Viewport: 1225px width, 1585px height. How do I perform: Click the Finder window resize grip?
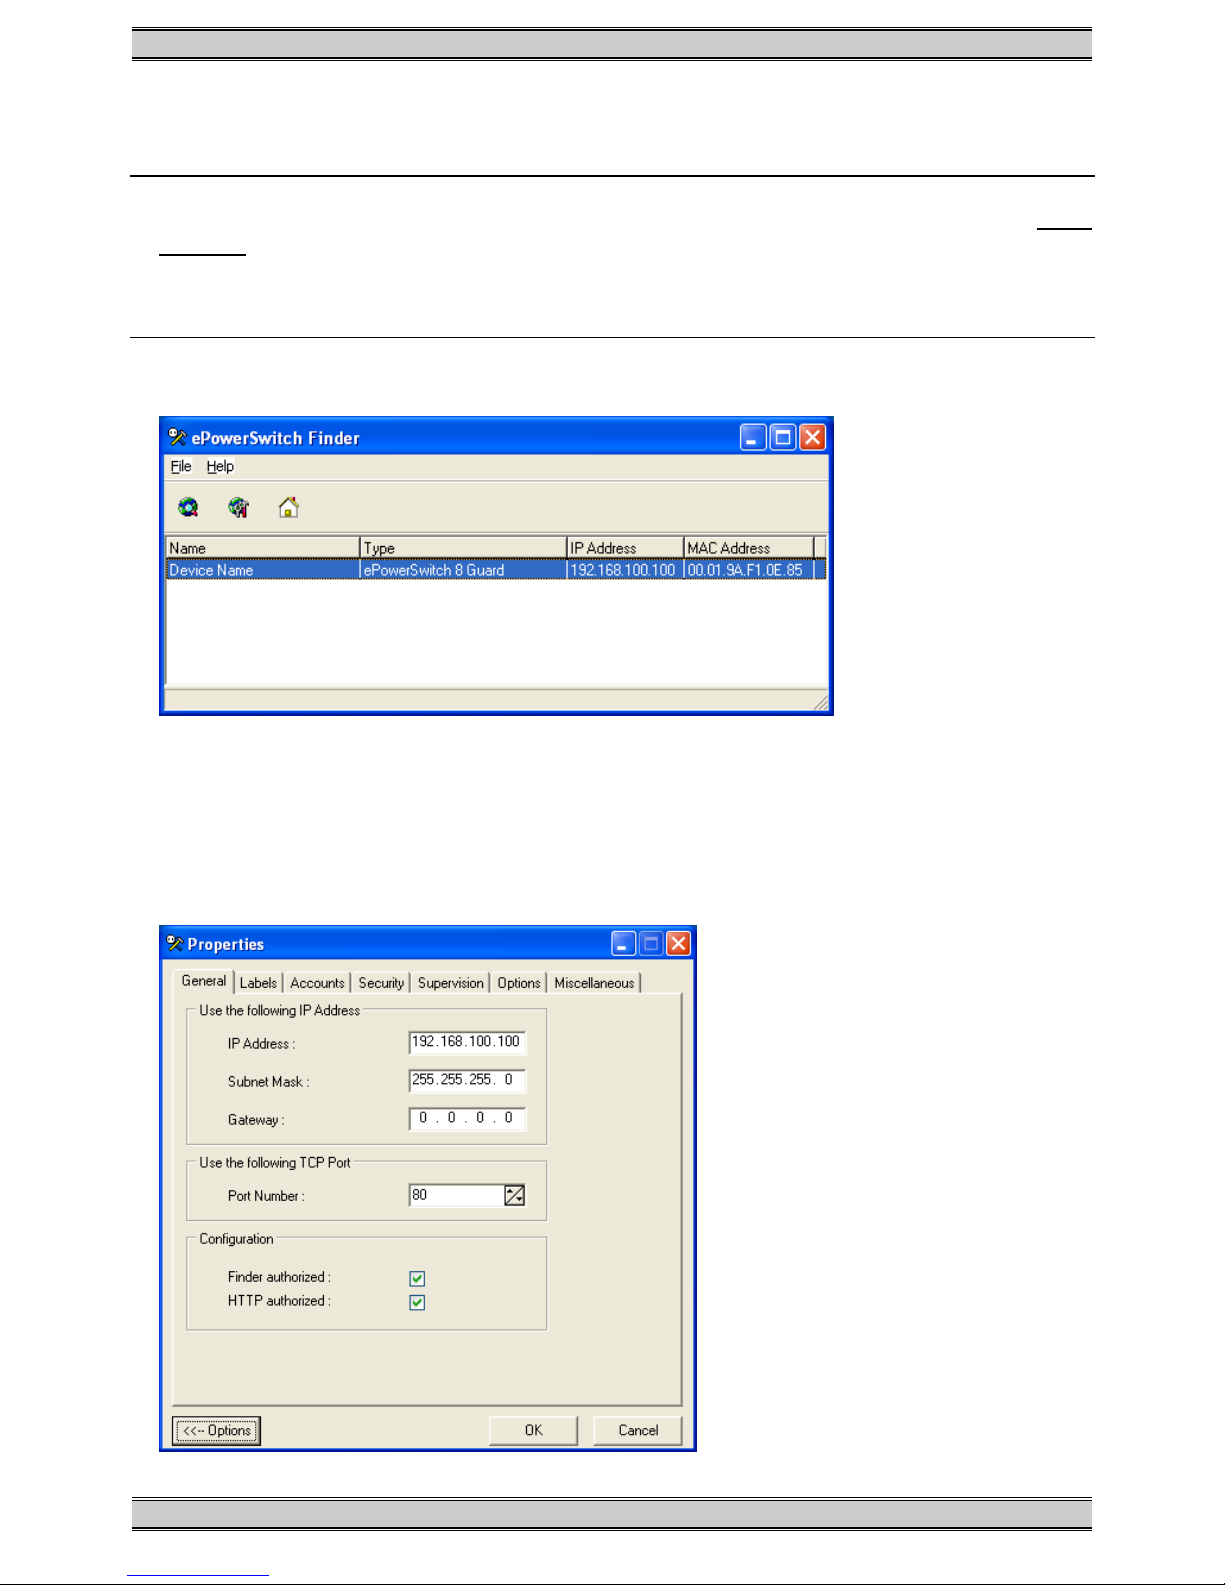coord(820,702)
